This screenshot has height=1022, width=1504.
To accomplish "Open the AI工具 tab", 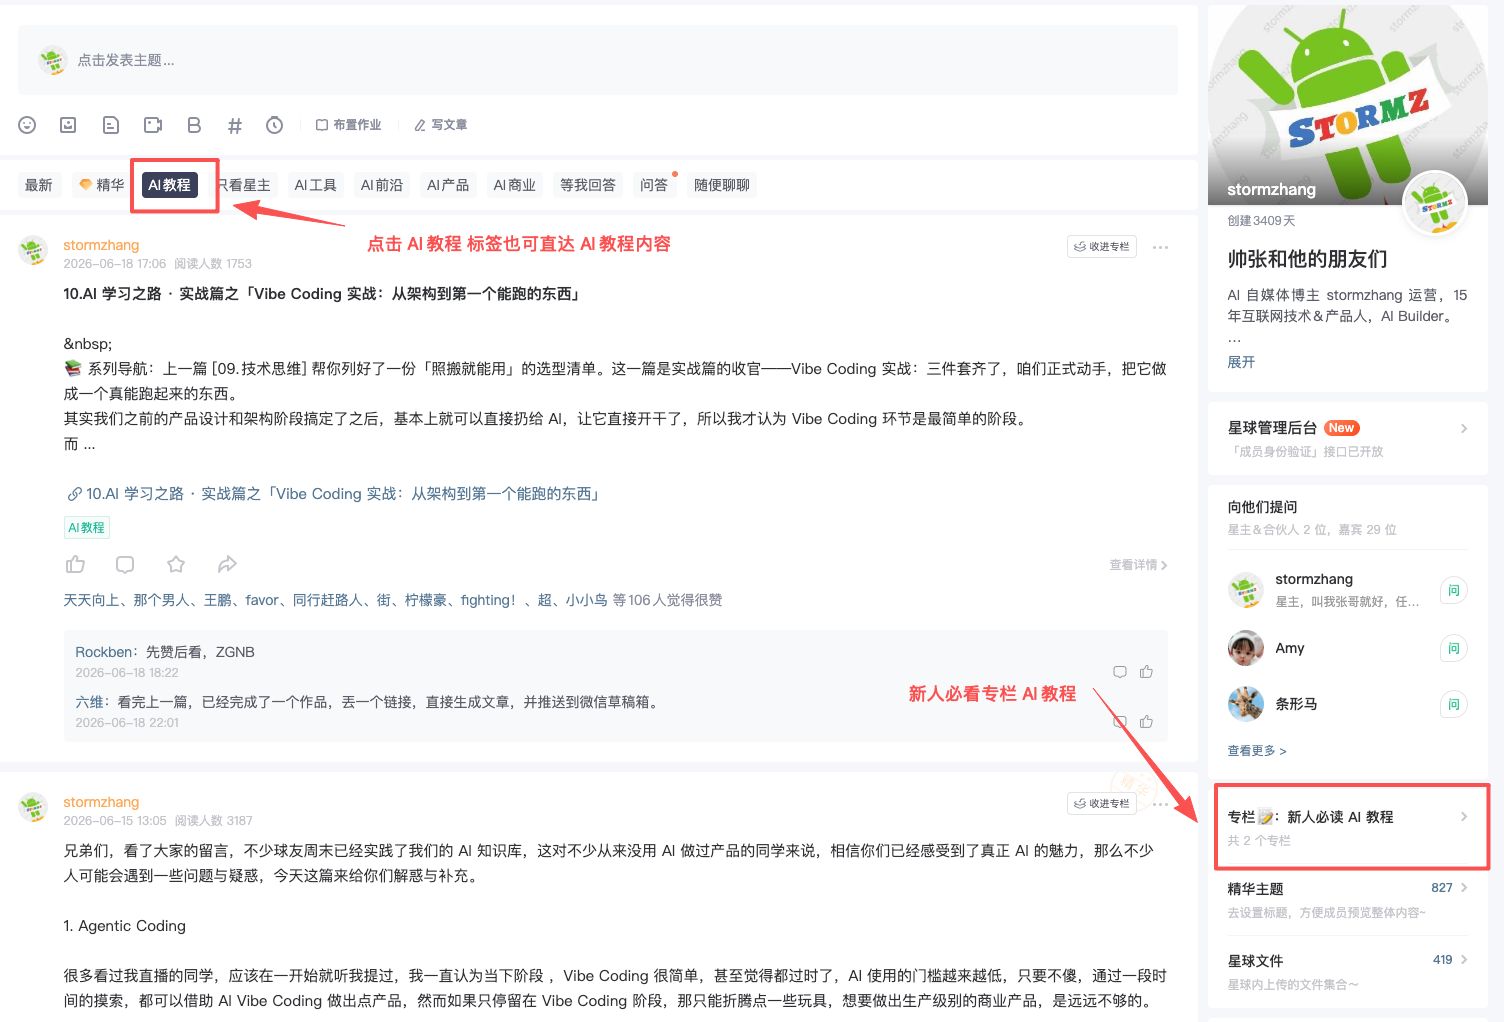I will (316, 185).
